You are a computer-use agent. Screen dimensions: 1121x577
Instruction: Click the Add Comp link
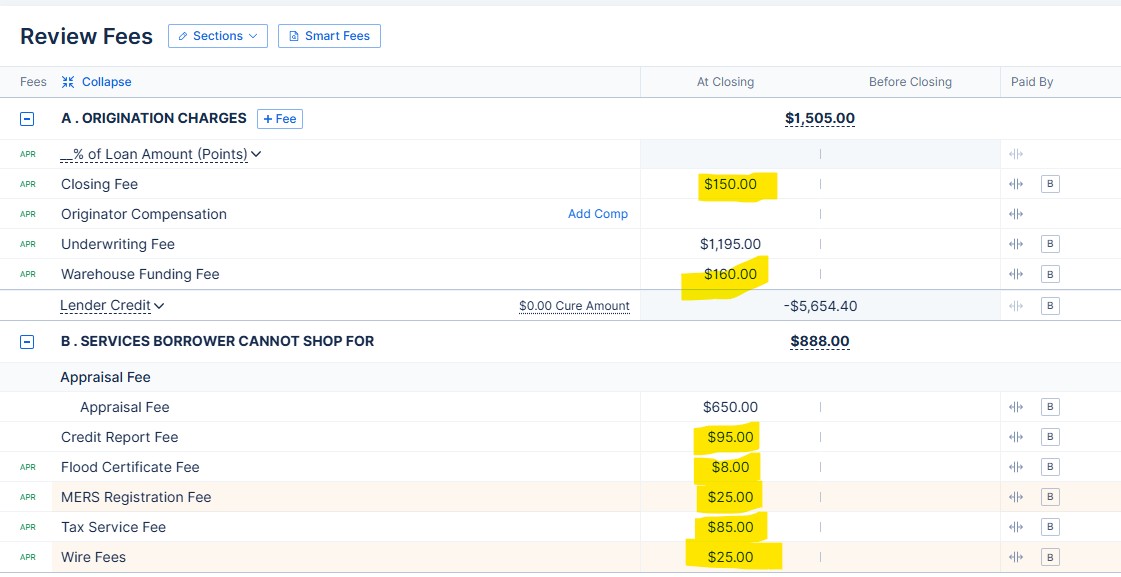(x=598, y=214)
